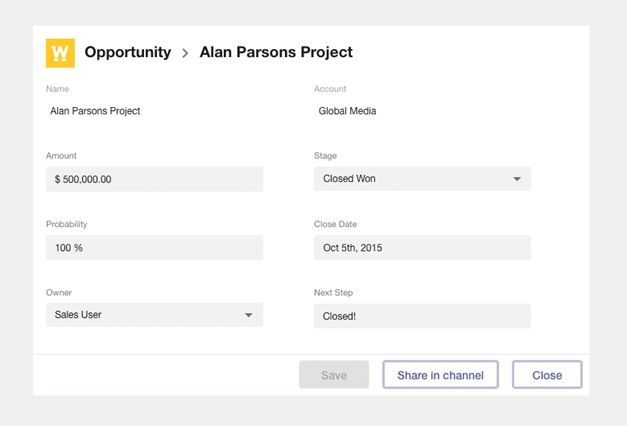Click the yellow W app logo icon
This screenshot has height=426, width=627.
pyautogui.click(x=60, y=53)
